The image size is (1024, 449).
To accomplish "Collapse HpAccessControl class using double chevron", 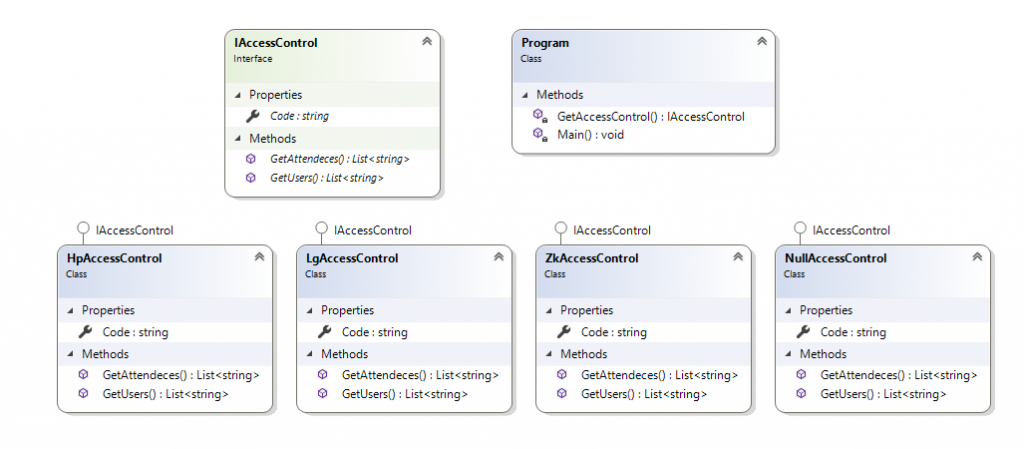I will [x=259, y=256].
